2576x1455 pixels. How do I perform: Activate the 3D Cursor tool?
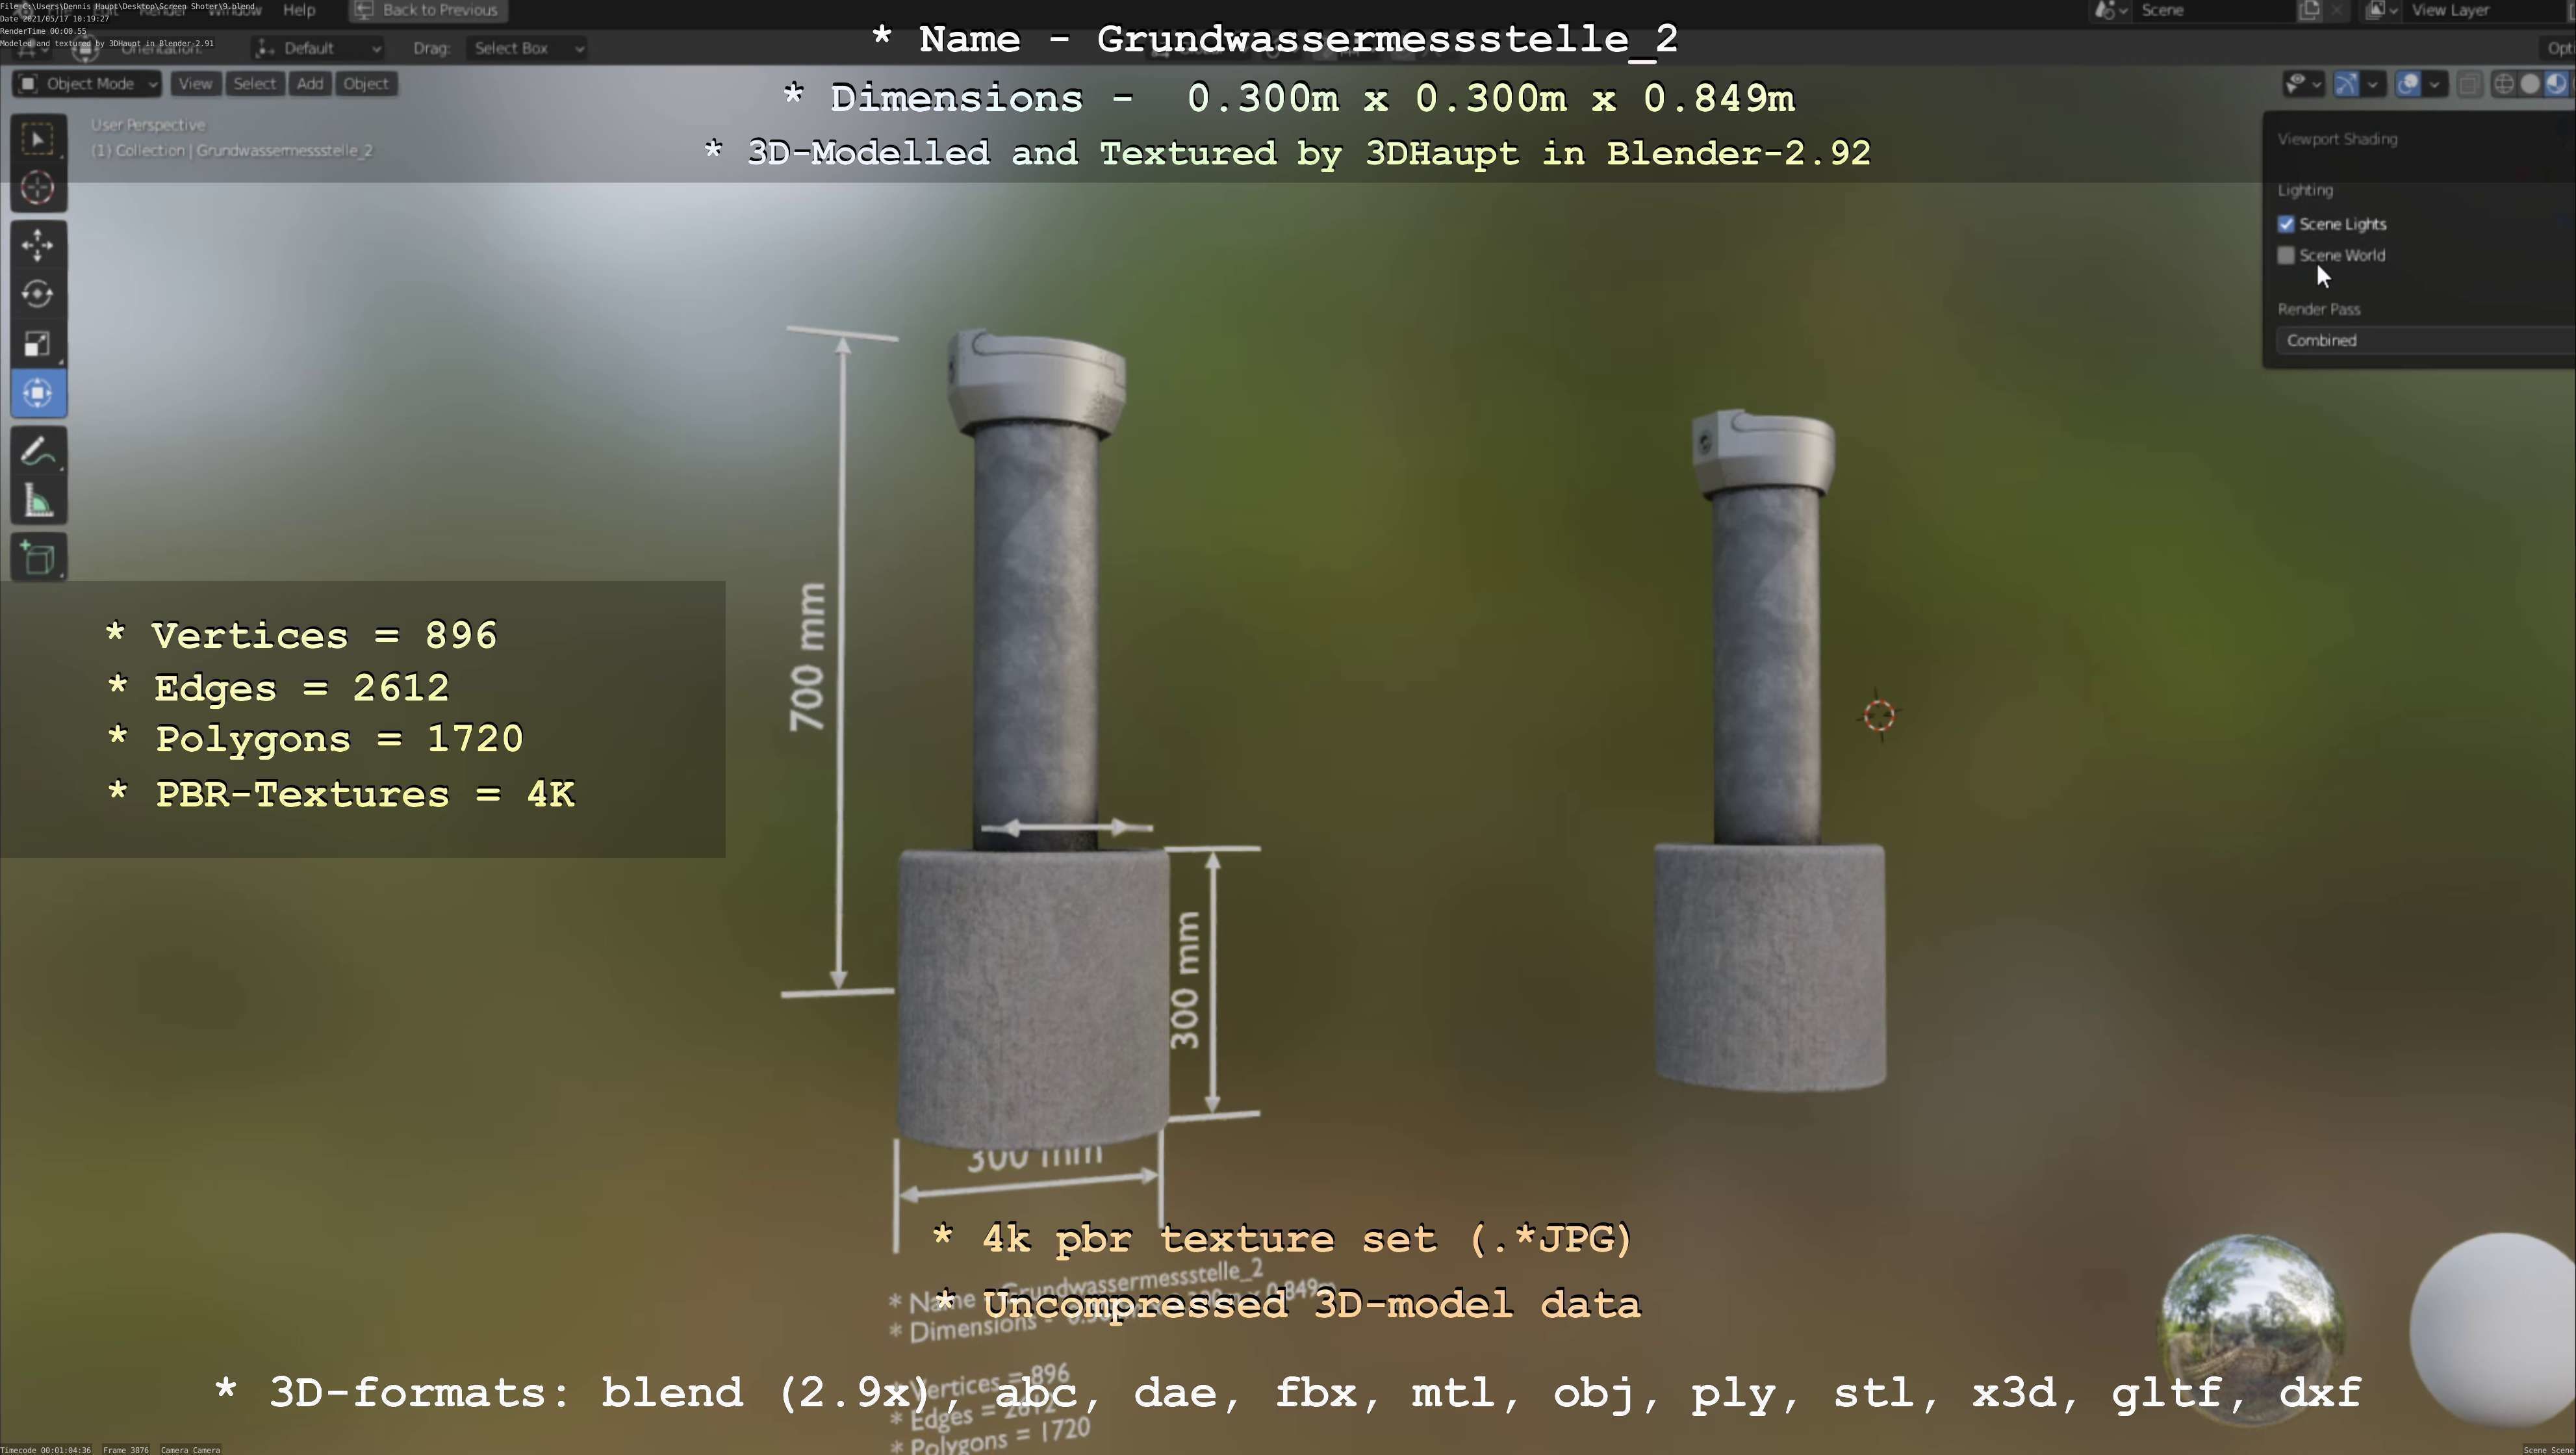pos(38,188)
